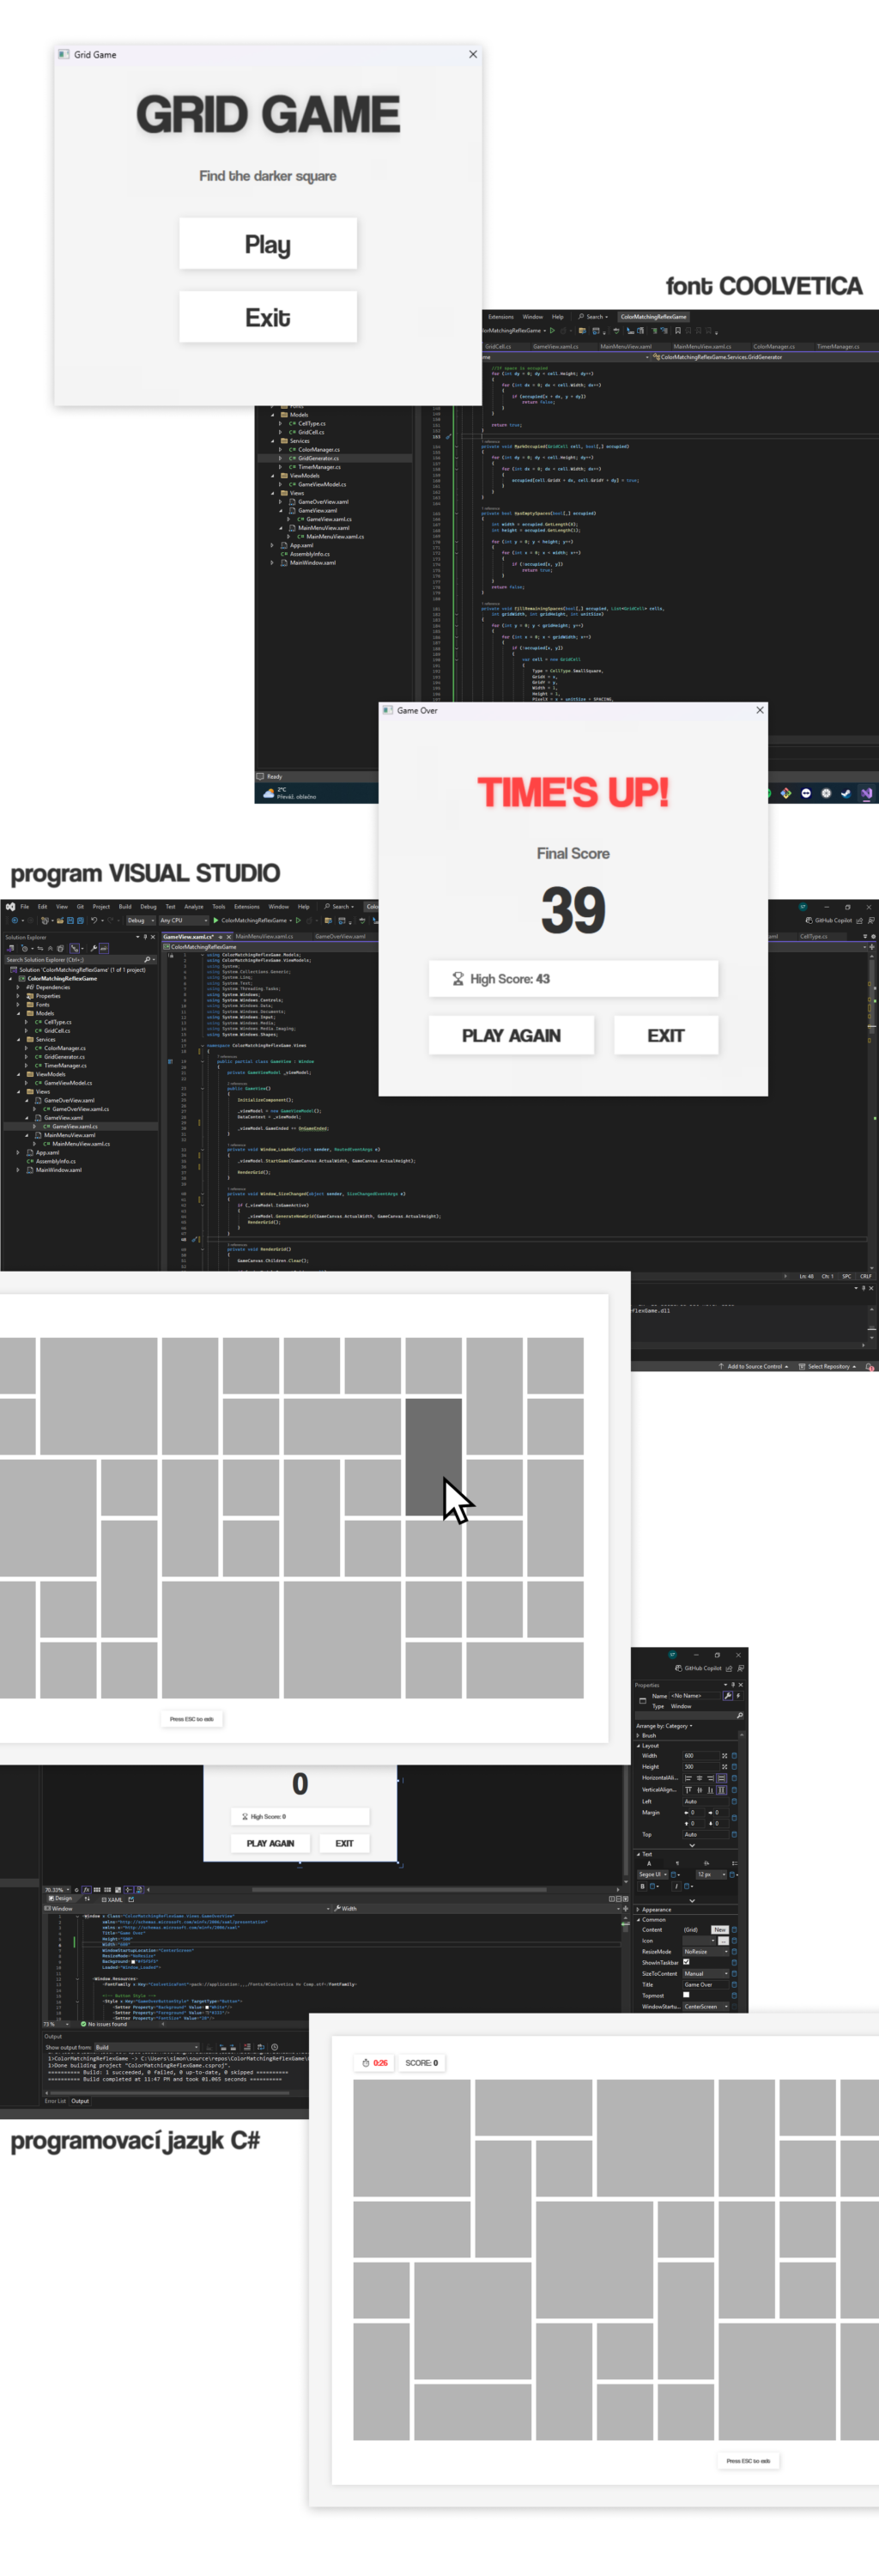Click the Set to Auto icon beside Width
The height and width of the screenshot is (2576, 879).
pos(725,1755)
